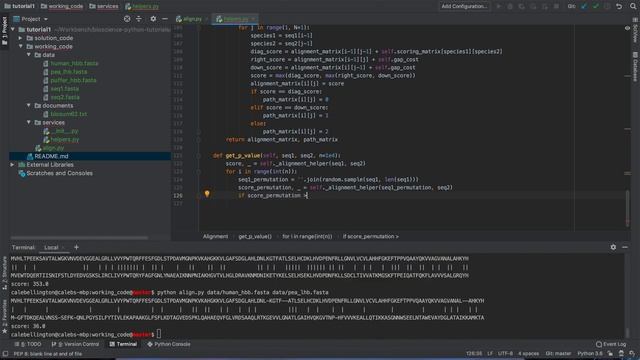This screenshot has width=640, height=360.
Task: Click the Run with Coverage icon
Action: [522, 6]
